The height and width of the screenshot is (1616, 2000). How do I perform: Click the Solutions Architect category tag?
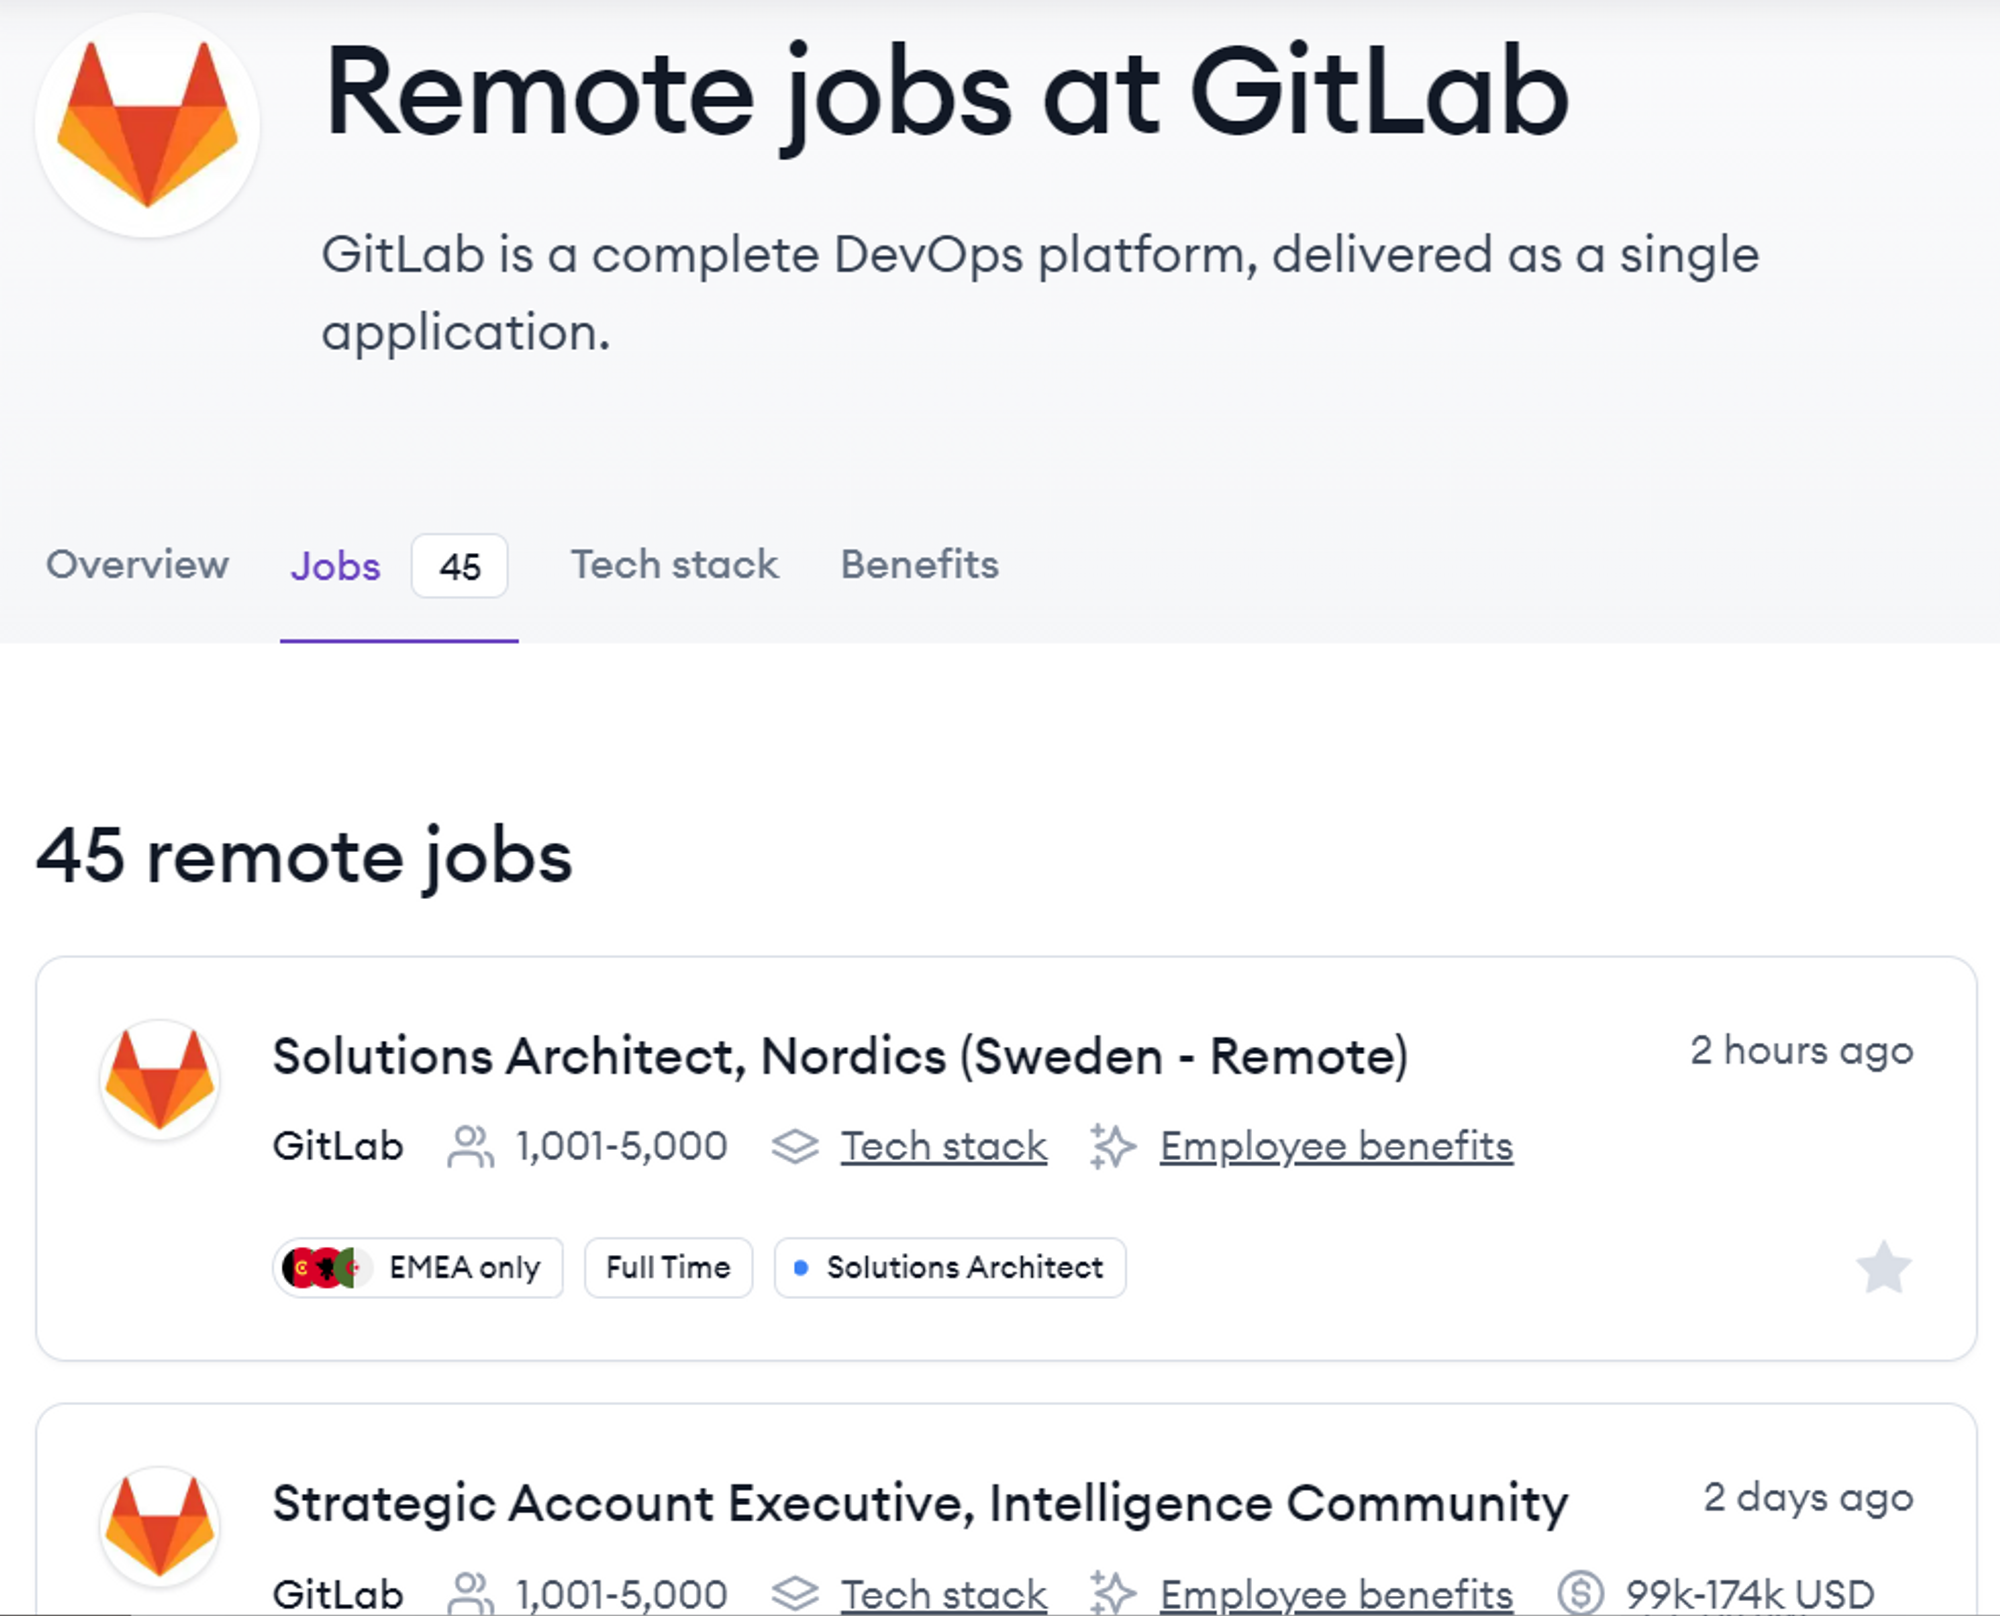950,1268
